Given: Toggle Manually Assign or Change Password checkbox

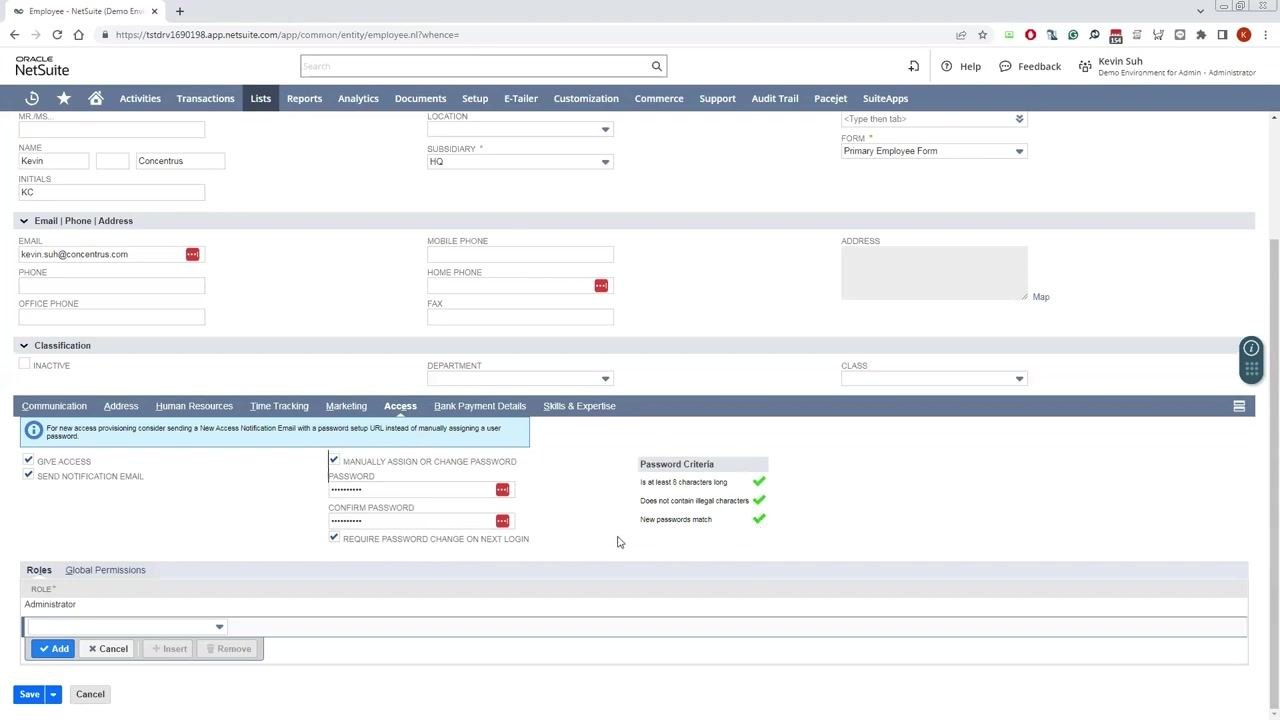Looking at the screenshot, I should pyautogui.click(x=334, y=460).
